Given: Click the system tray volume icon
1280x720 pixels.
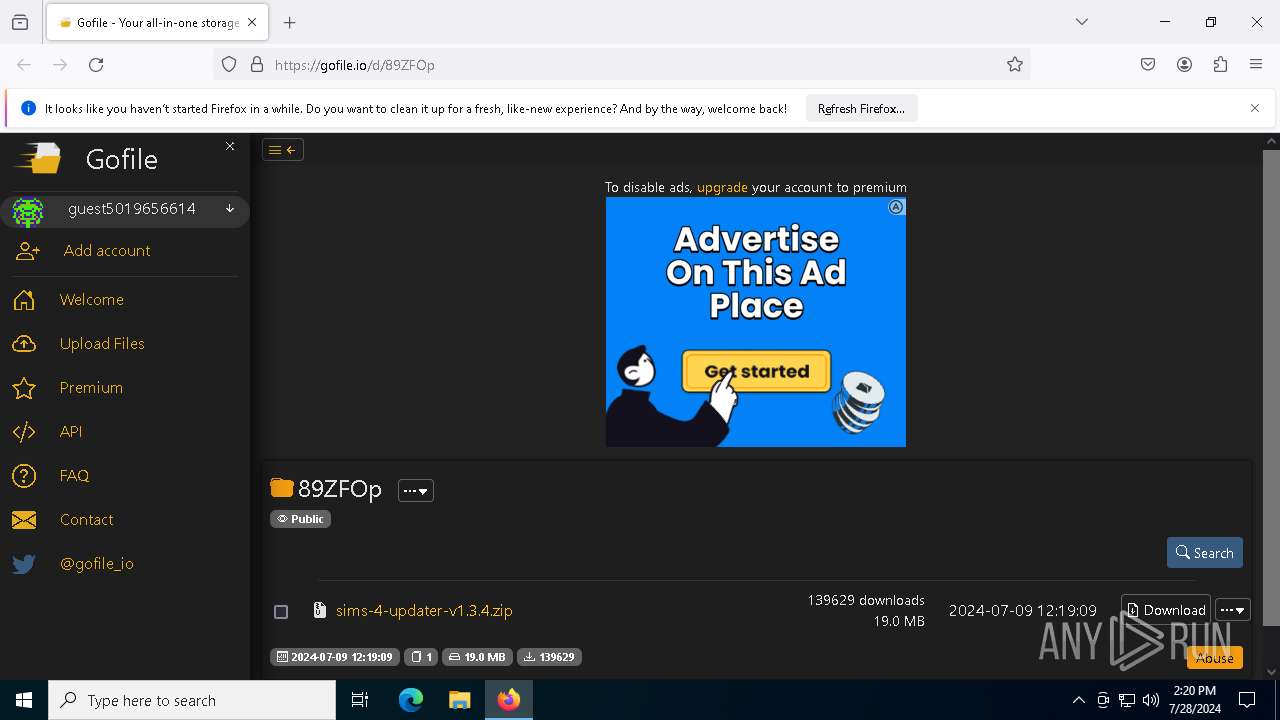Looking at the screenshot, I should pos(1151,700).
